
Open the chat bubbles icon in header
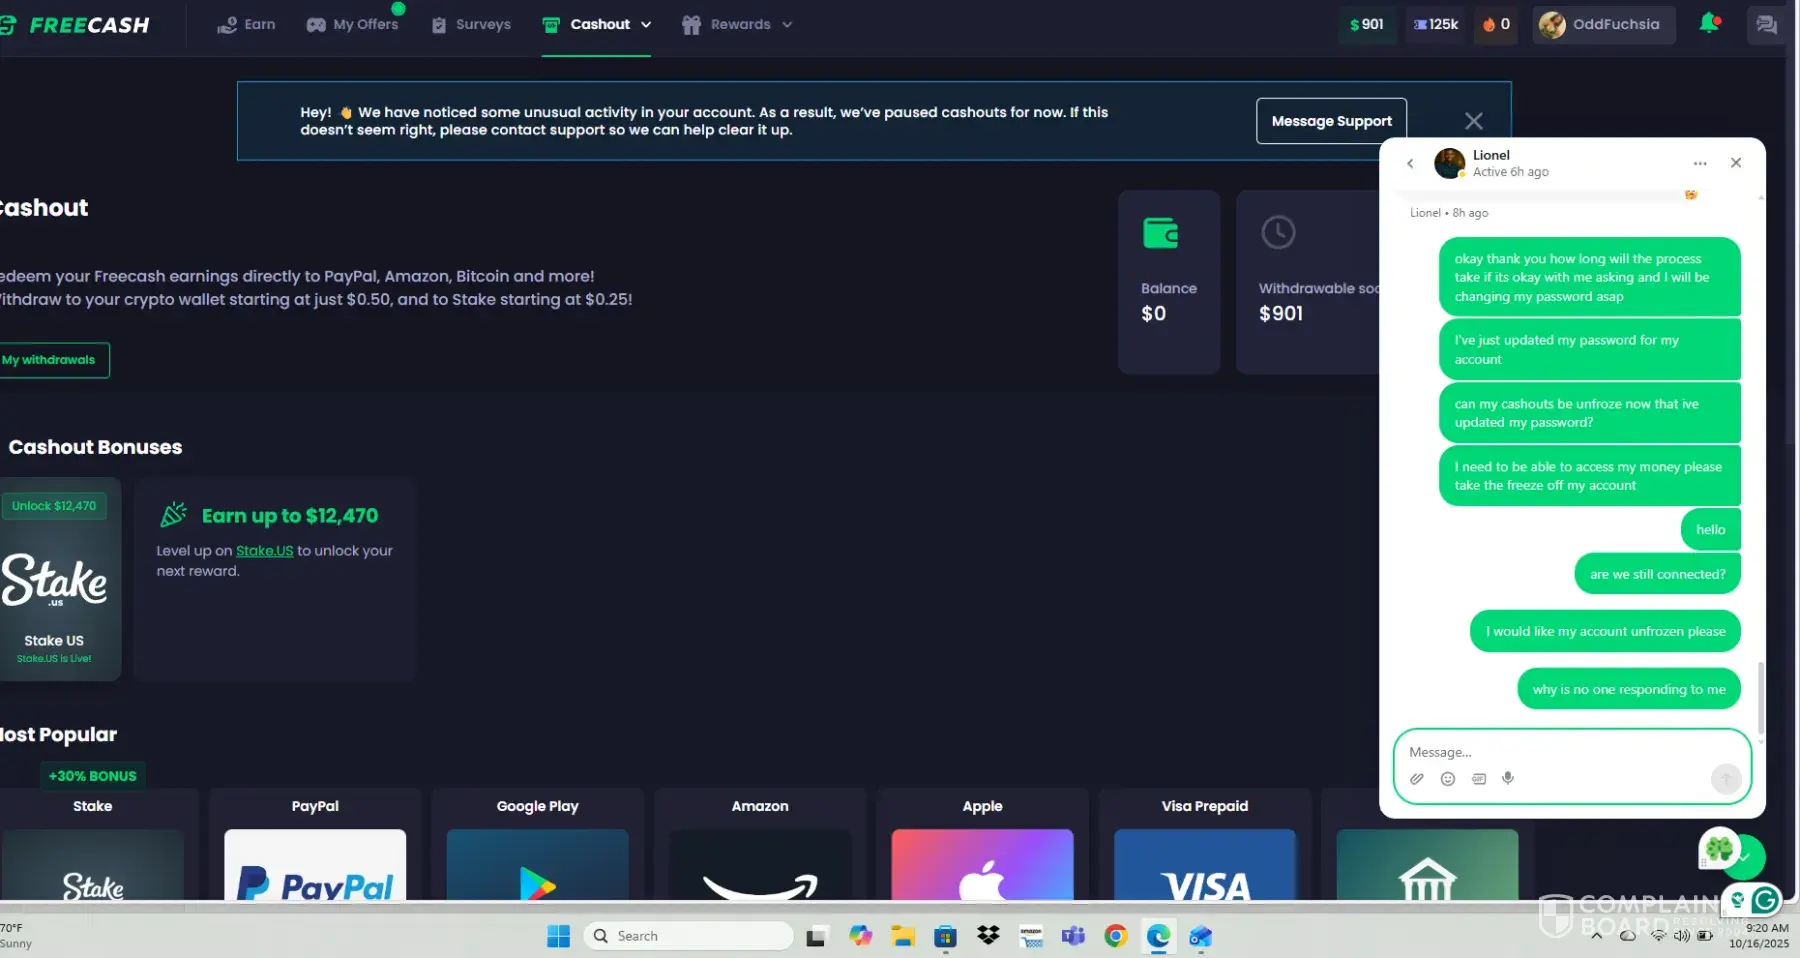pyautogui.click(x=1766, y=25)
